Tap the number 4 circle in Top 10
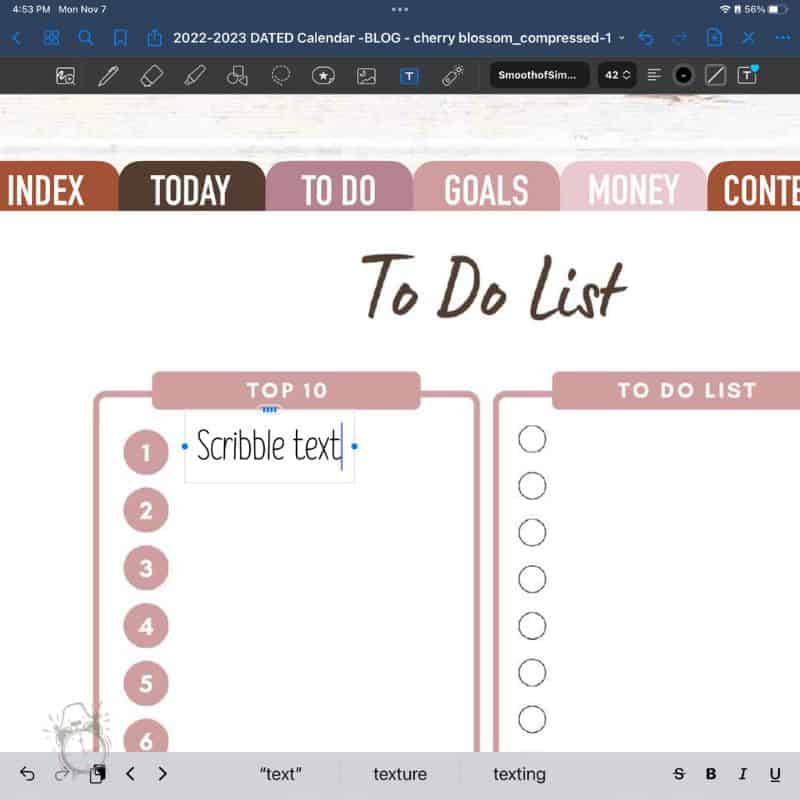800x800 pixels. click(x=146, y=626)
